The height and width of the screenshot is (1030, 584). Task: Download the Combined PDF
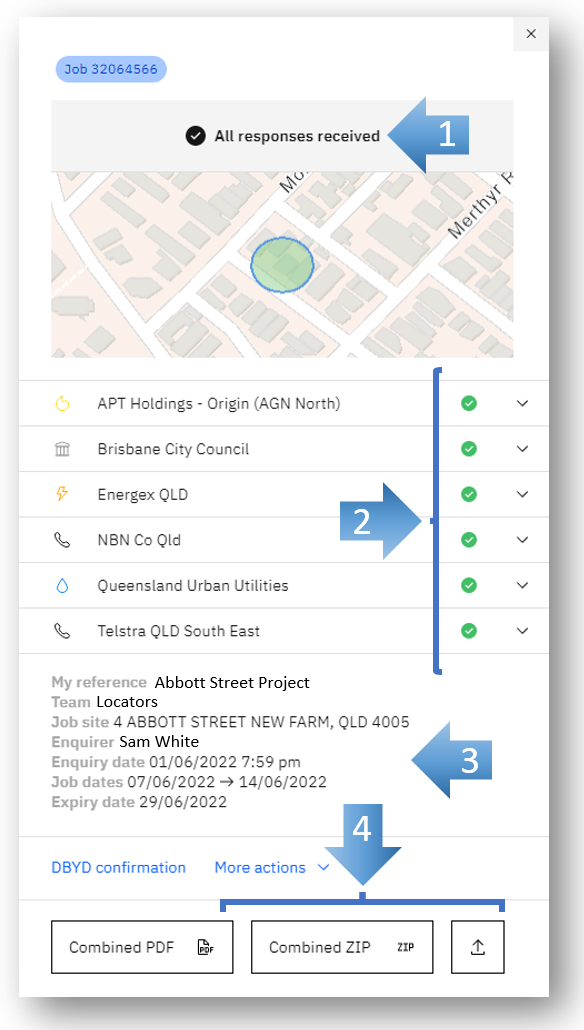(142, 947)
